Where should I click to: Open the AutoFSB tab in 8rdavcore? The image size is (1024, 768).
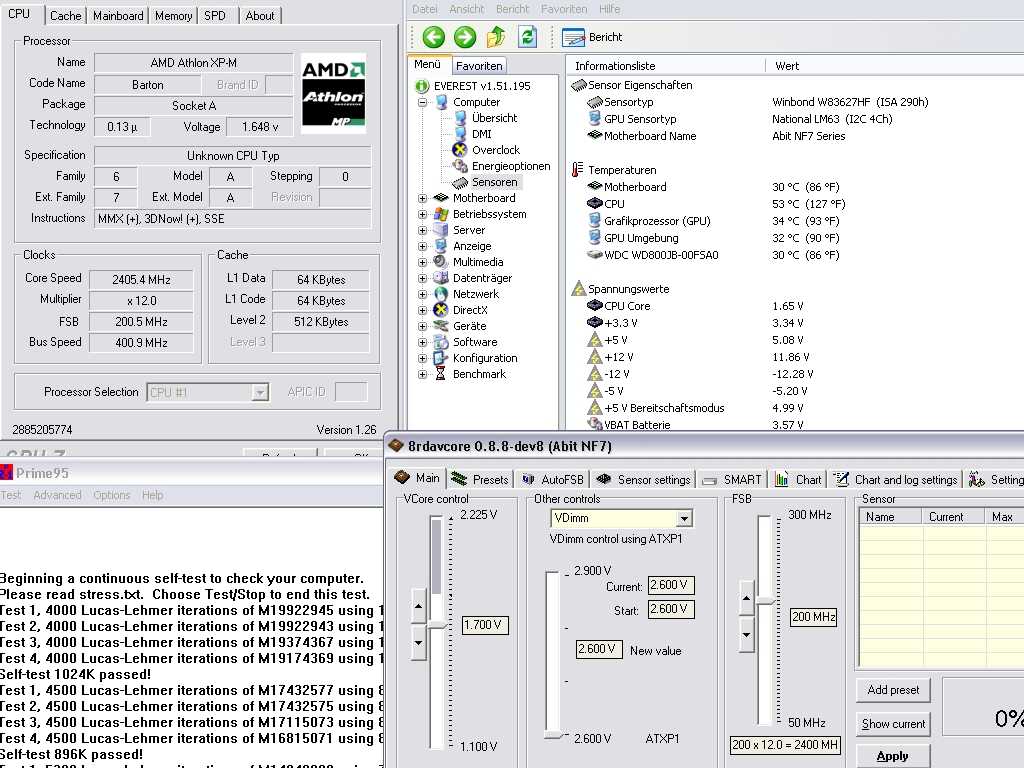click(552, 479)
